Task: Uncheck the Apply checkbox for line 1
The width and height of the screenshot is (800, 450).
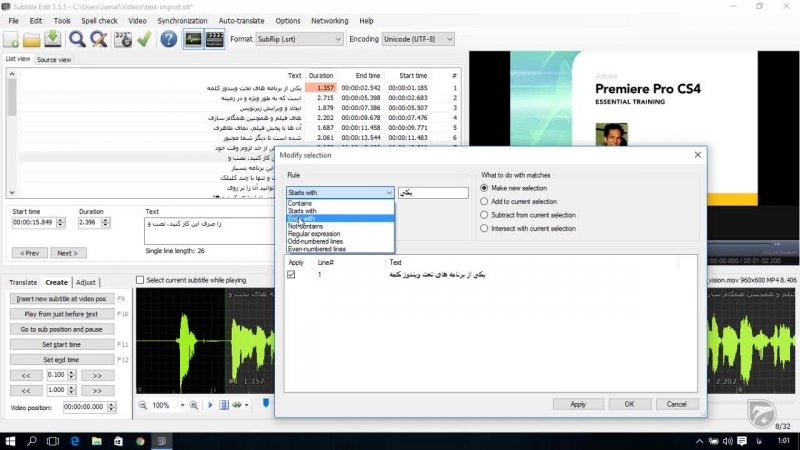Action: (x=291, y=274)
